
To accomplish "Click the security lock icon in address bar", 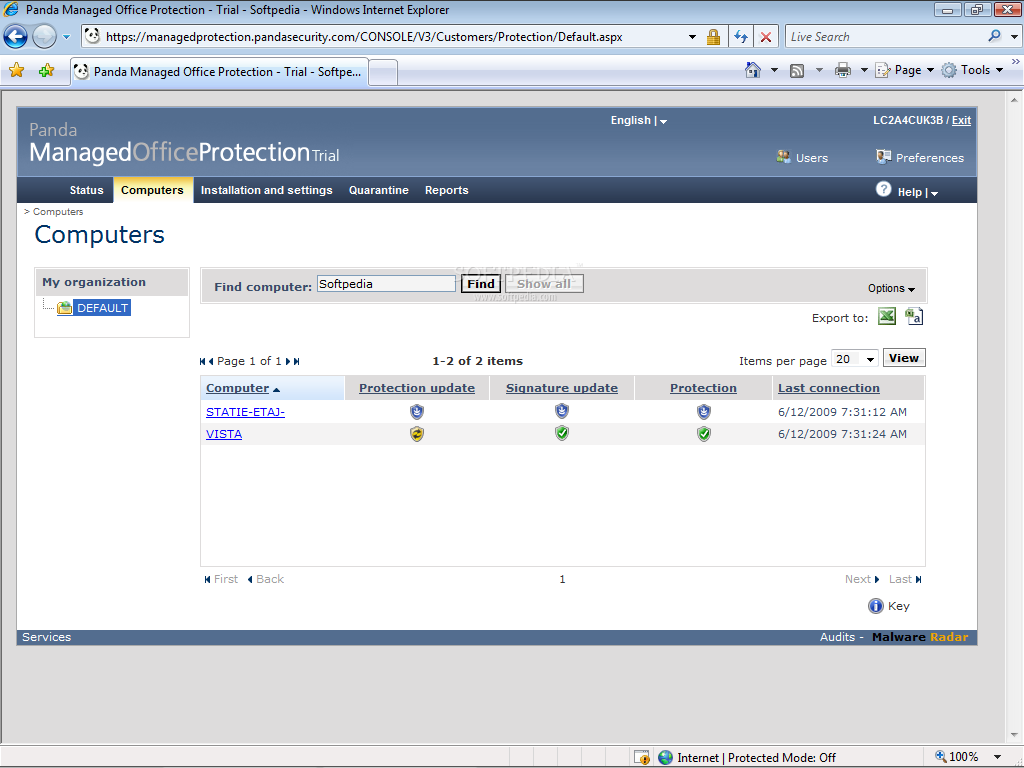I will [x=713, y=37].
